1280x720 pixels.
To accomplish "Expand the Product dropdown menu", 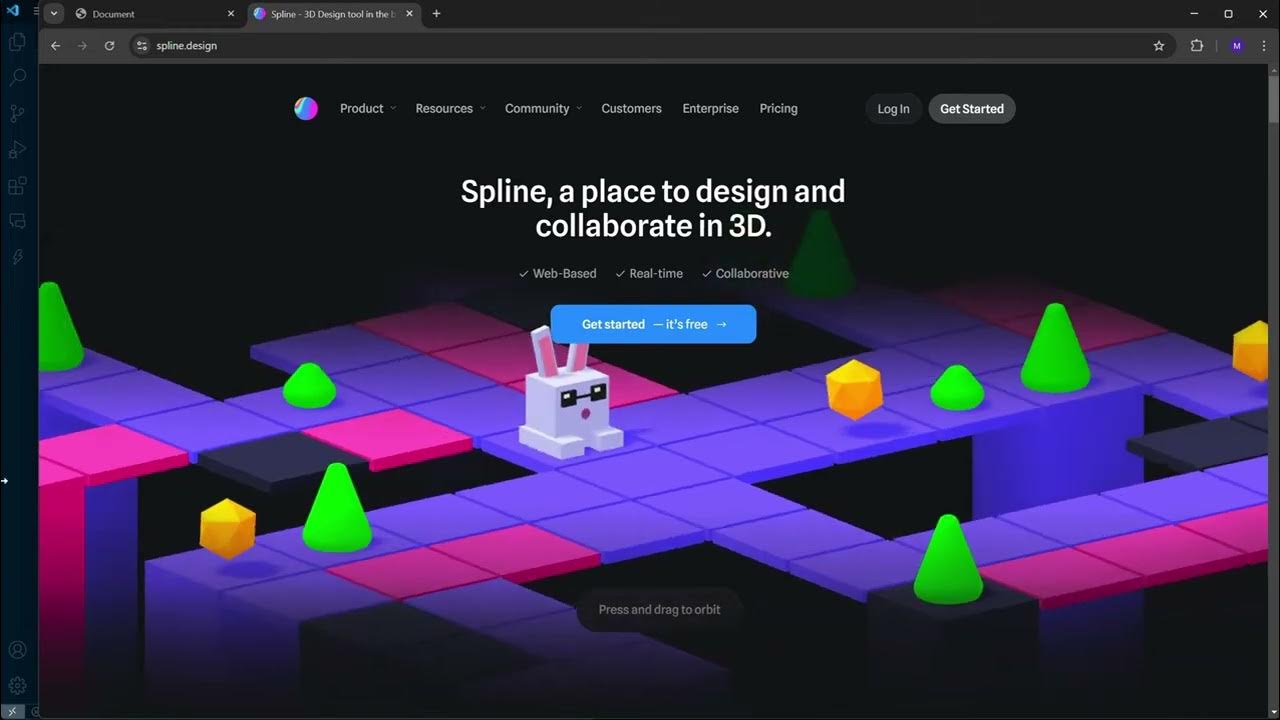I will [368, 109].
